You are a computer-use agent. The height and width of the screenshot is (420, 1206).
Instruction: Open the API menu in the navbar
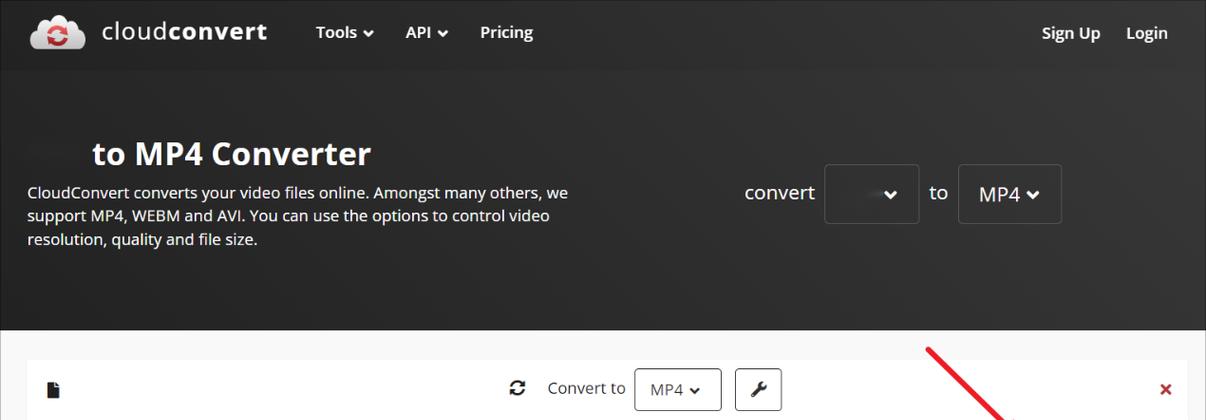tap(427, 32)
